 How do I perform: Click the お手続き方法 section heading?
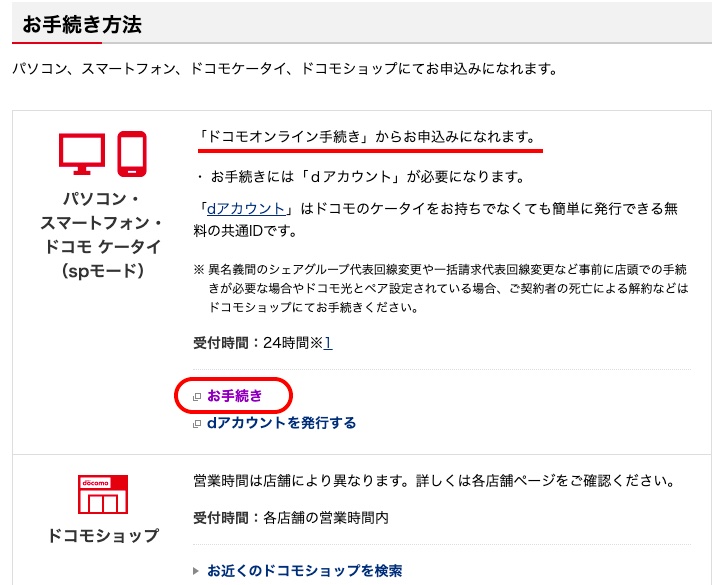point(82,25)
